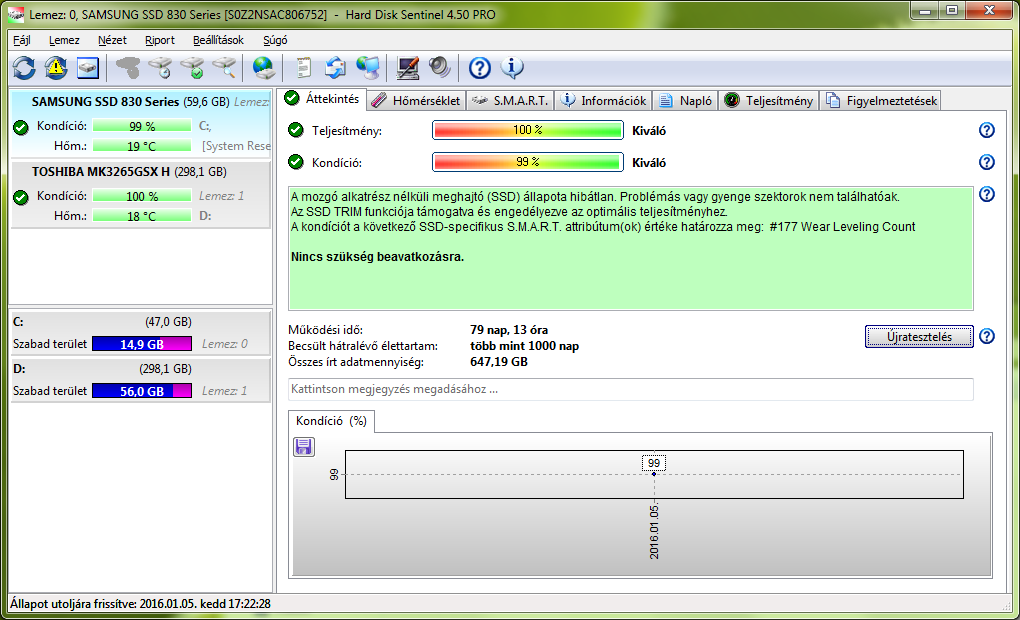Switch to the Információk tab
Viewport: 1020px width, 620px height.
(604, 101)
